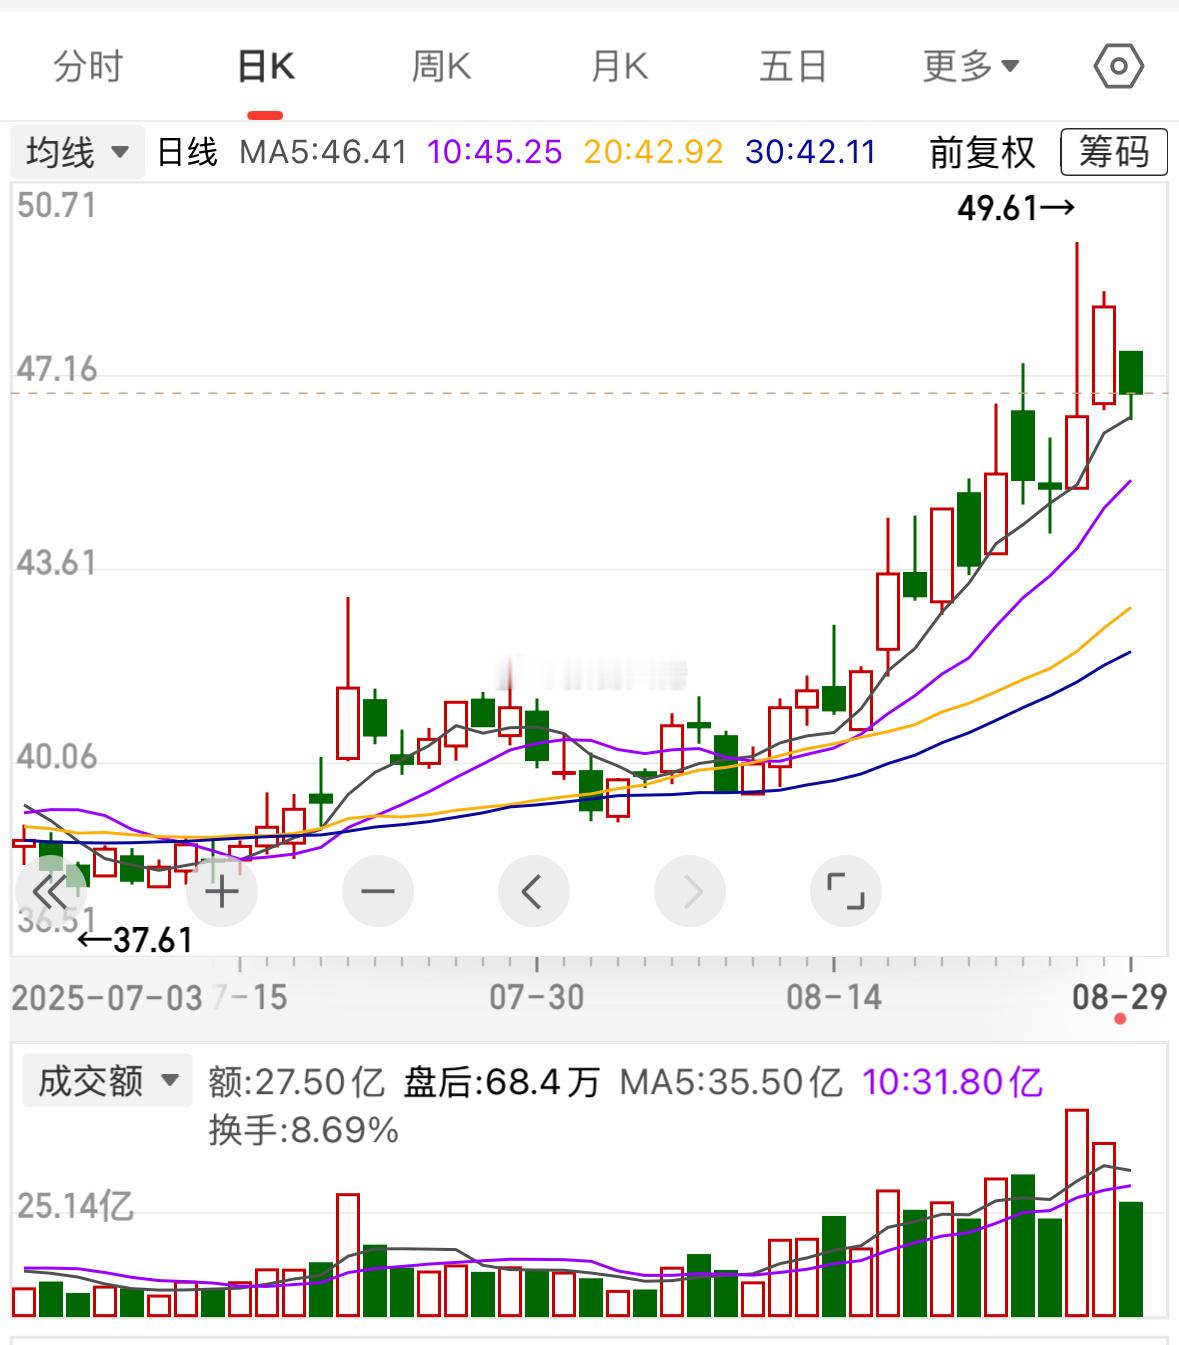The image size is (1179, 1345).
Task: Click the 49.61 high price label
Action: [1016, 208]
